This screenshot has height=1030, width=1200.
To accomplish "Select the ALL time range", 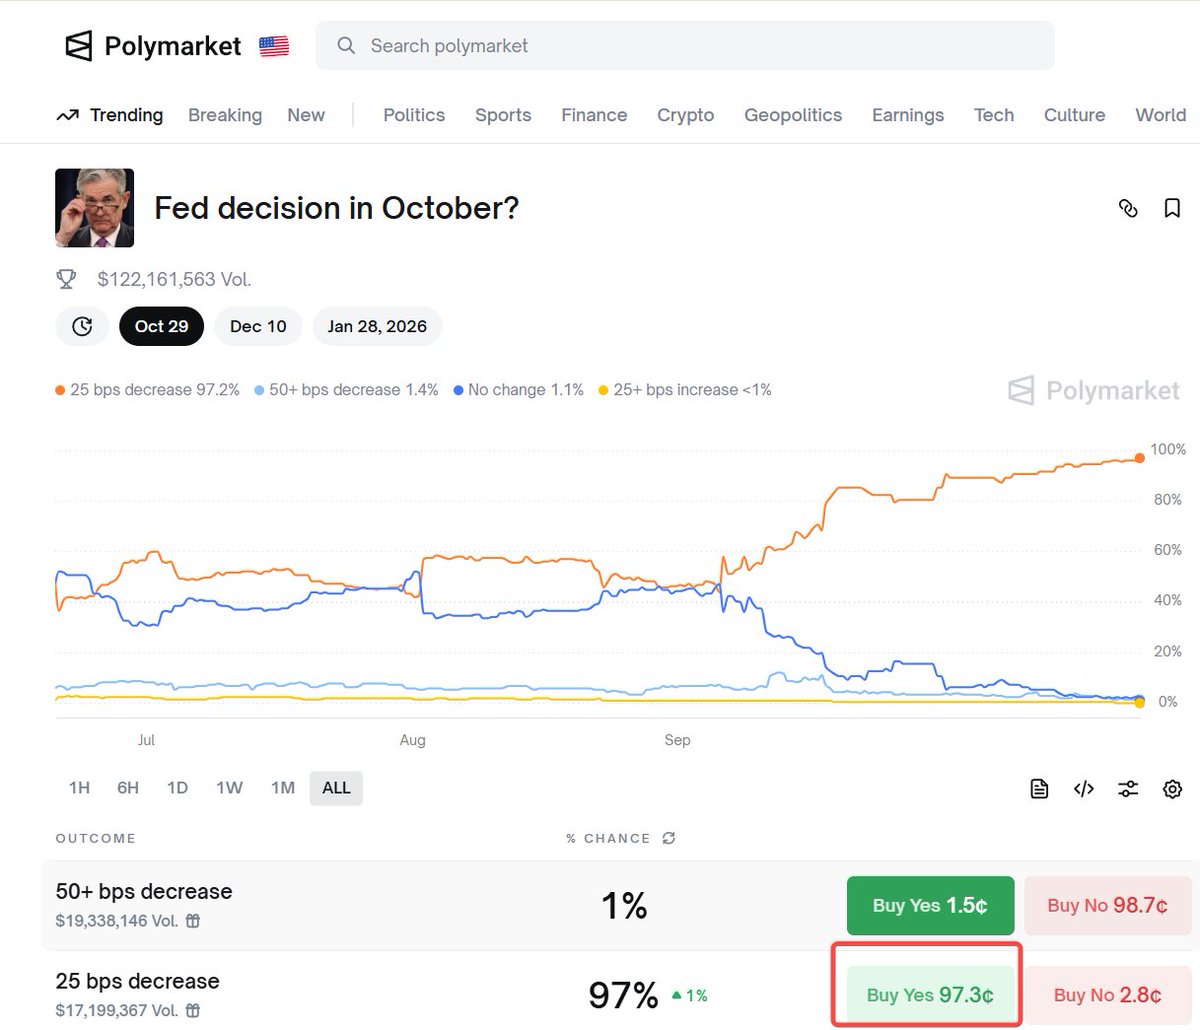I will pyautogui.click(x=336, y=788).
